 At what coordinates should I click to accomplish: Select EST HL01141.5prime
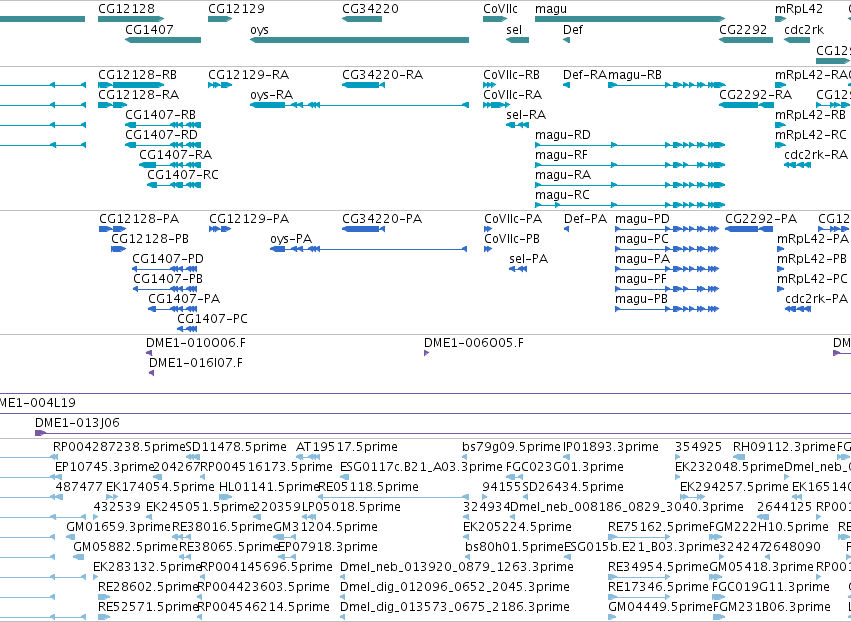point(269,487)
